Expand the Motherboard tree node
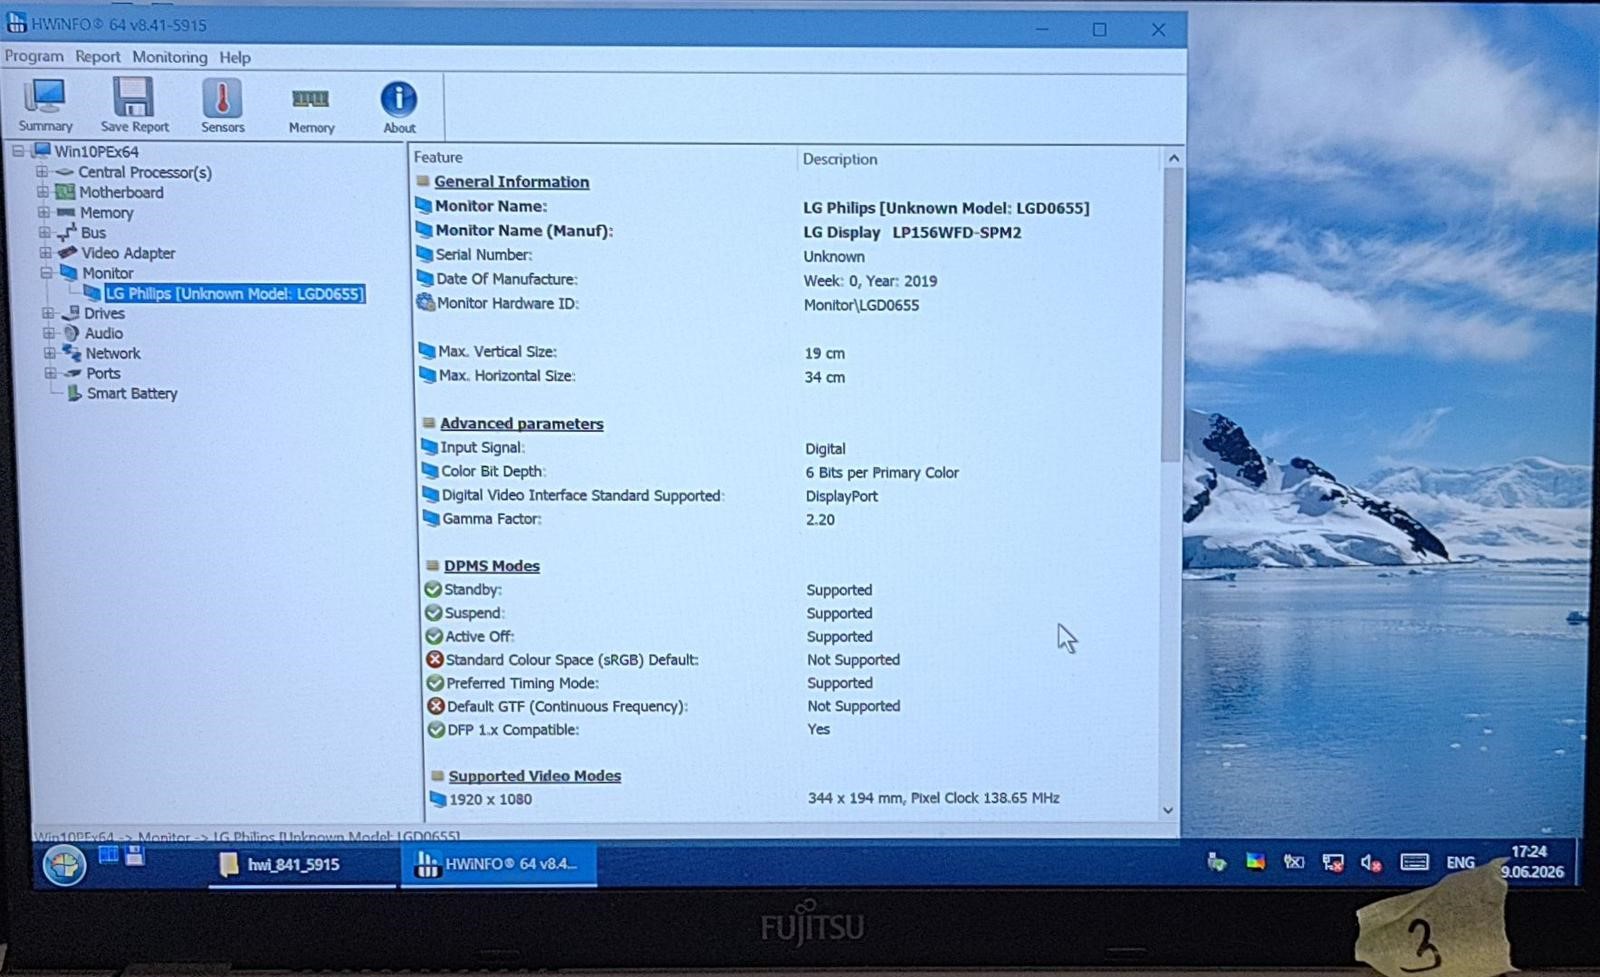The height and width of the screenshot is (977, 1600). 43,192
